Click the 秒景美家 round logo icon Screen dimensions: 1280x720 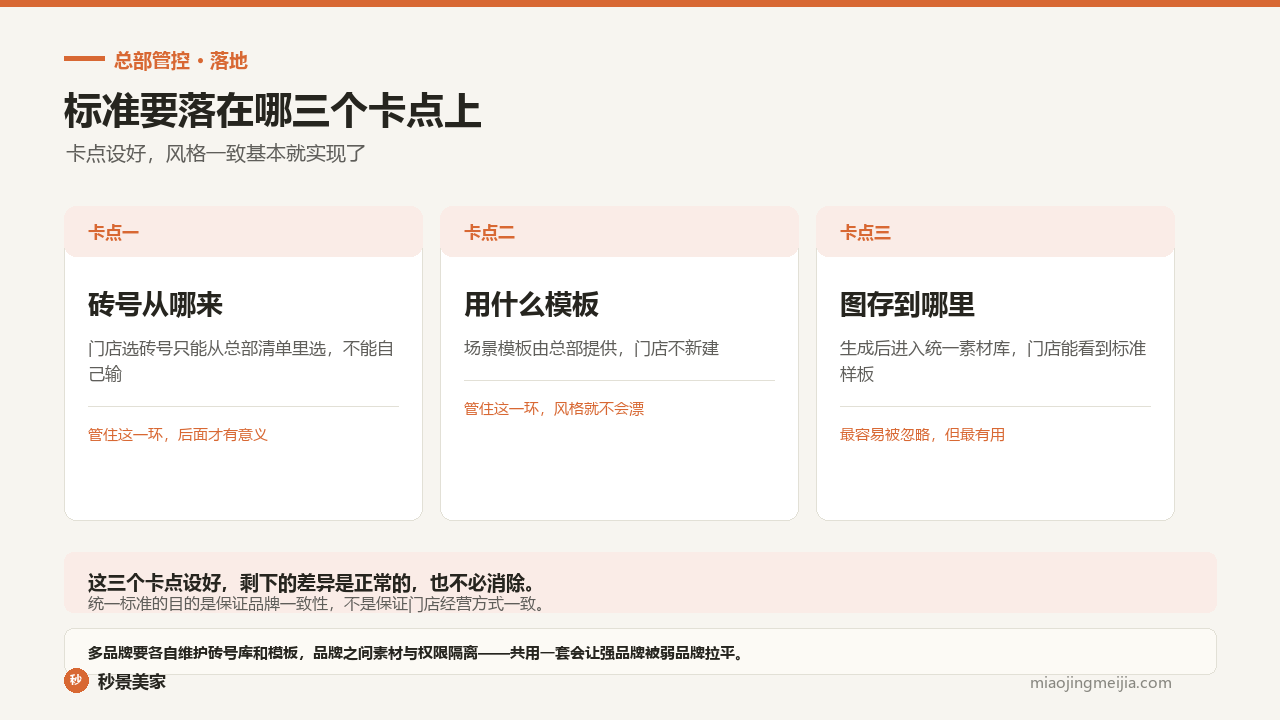click(x=76, y=680)
